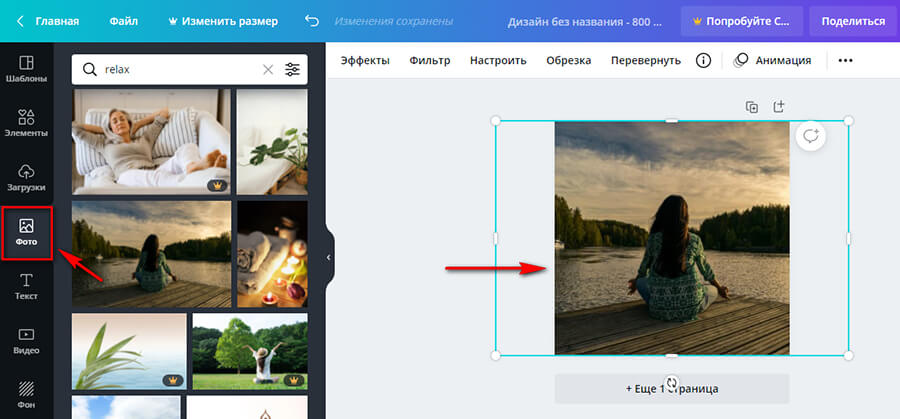Click Перевернуть flip option

pyautogui.click(x=646, y=60)
